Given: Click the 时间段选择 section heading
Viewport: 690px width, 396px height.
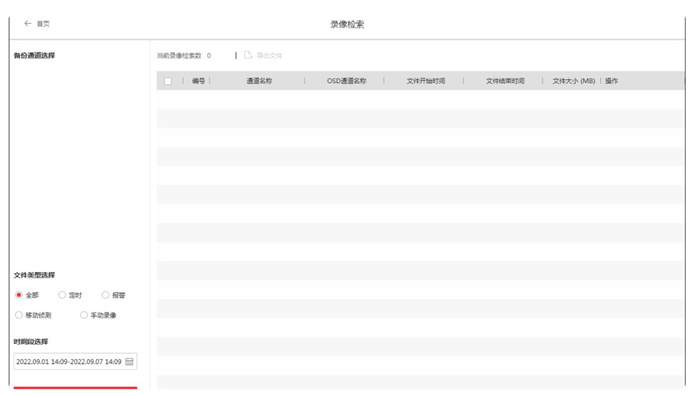Looking at the screenshot, I should [x=31, y=341].
